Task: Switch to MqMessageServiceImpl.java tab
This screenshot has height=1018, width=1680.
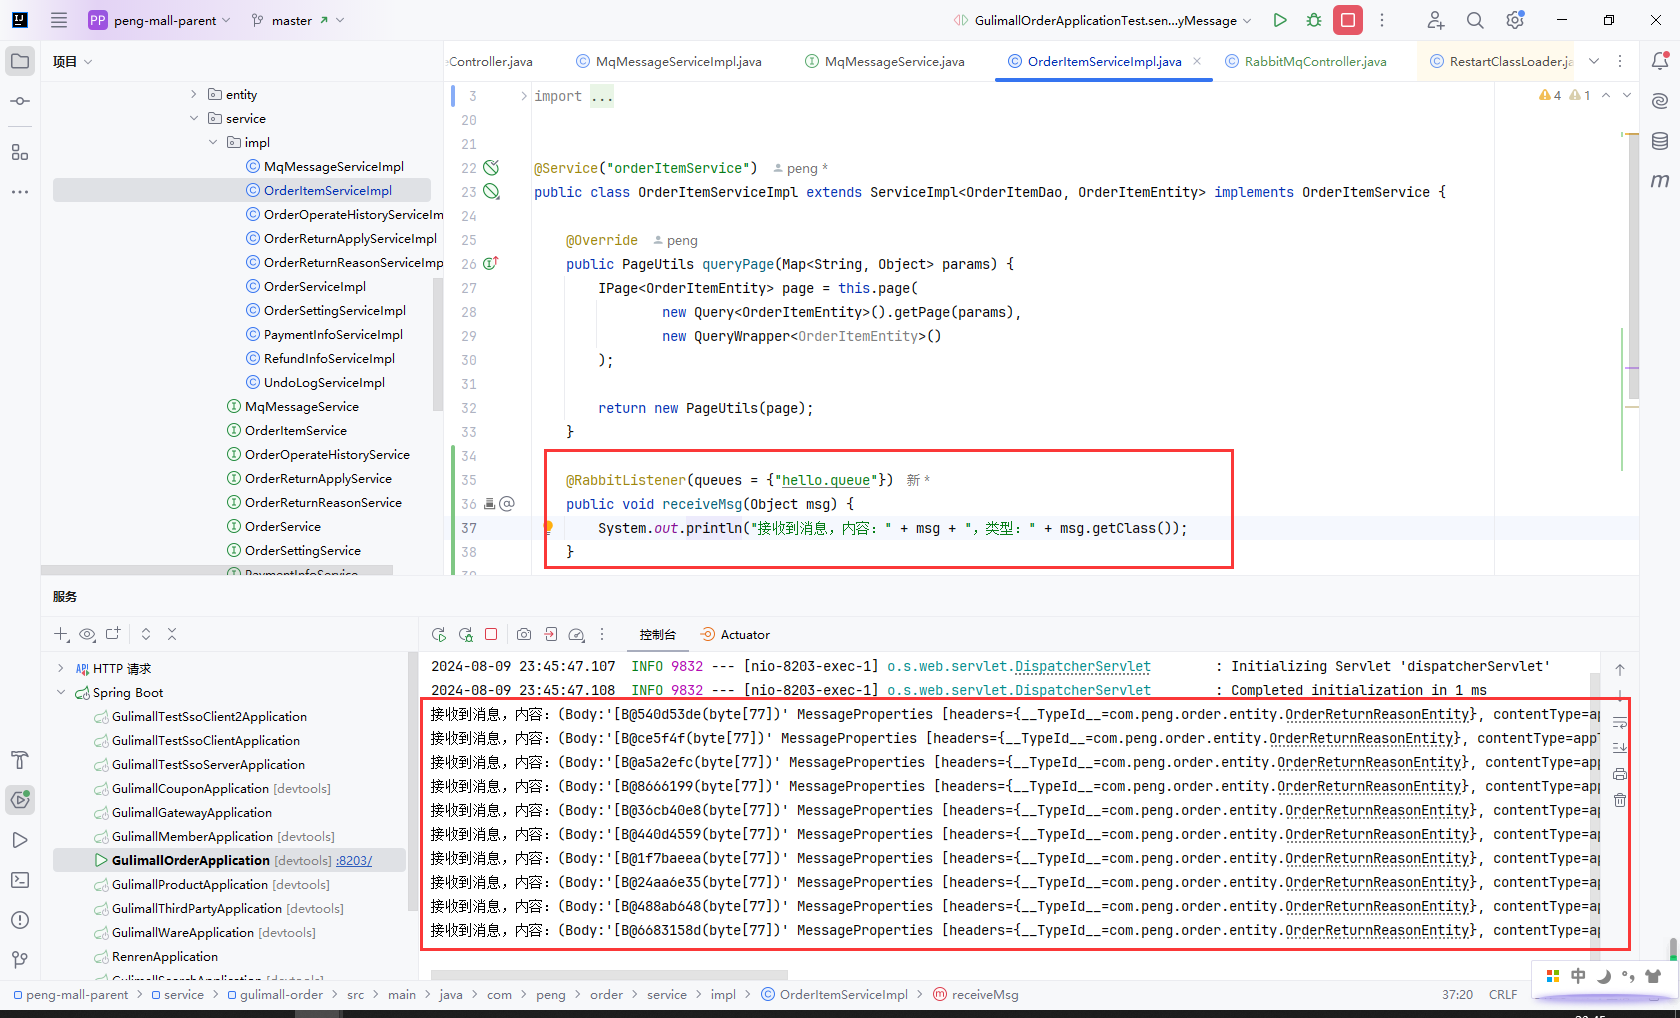Action: [669, 61]
